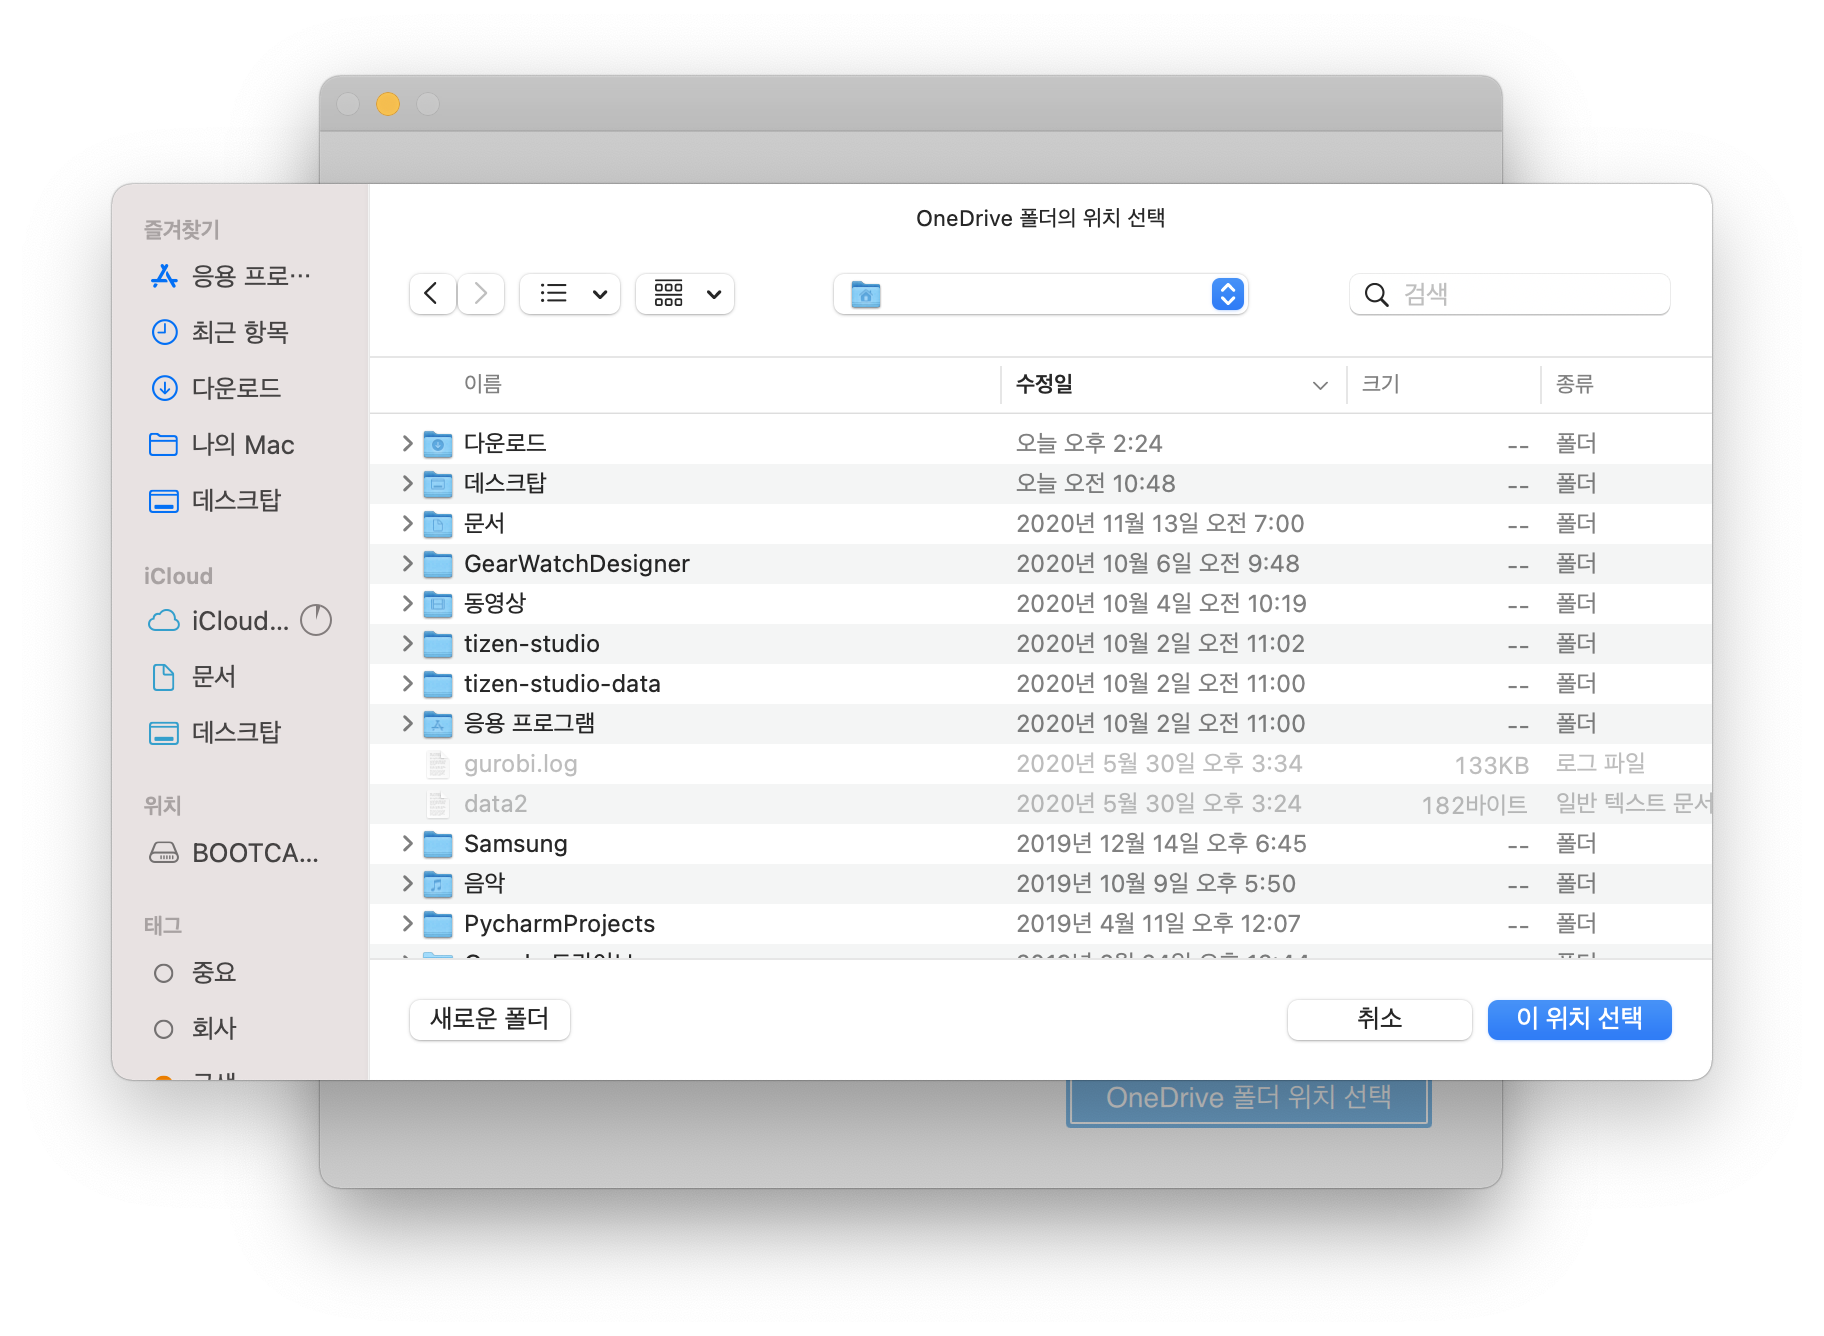The image size is (1824, 1336).
Task: Select the 다운로드 folder icon in list
Action: tap(438, 443)
